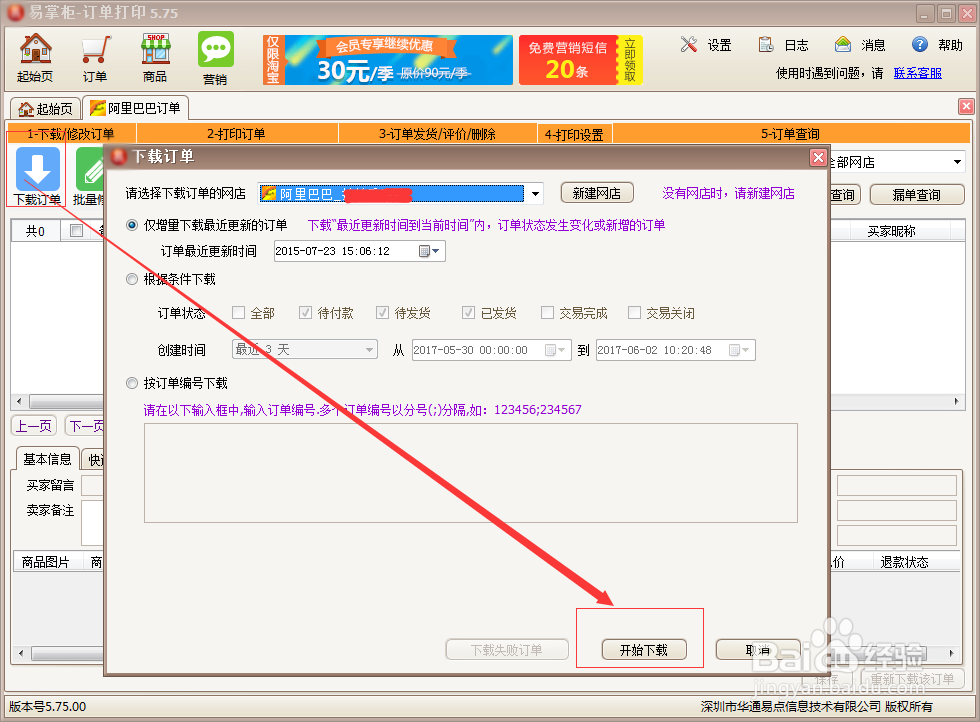This screenshot has height=722, width=980.
Task: Check the 交易完成 checkbox
Action: pos(547,313)
